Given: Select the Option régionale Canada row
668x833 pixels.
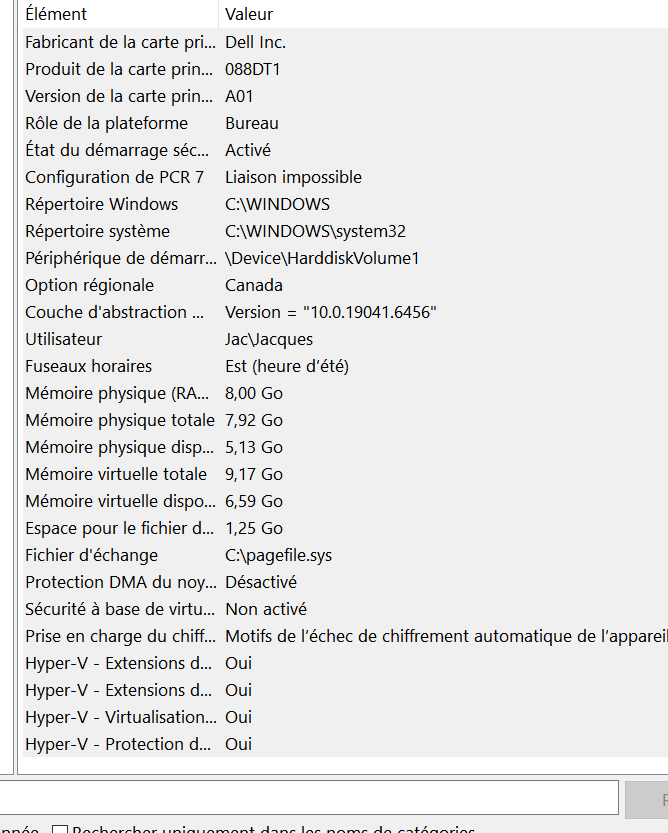Looking at the screenshot, I should pos(345,285).
